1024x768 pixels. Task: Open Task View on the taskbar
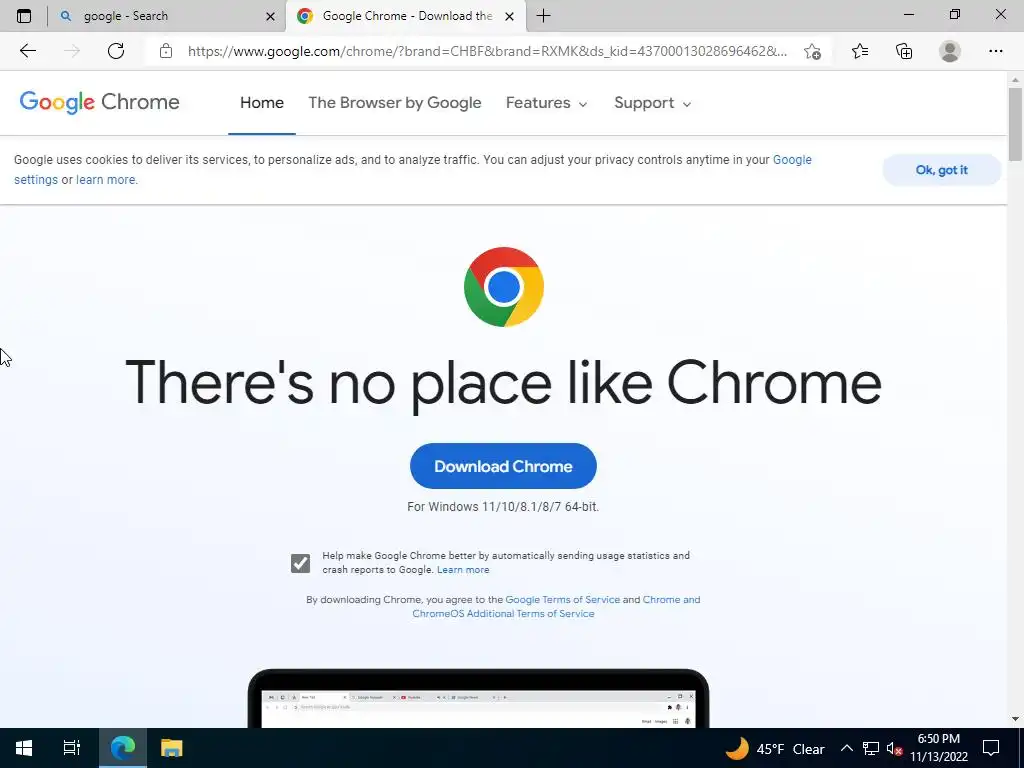[72, 748]
